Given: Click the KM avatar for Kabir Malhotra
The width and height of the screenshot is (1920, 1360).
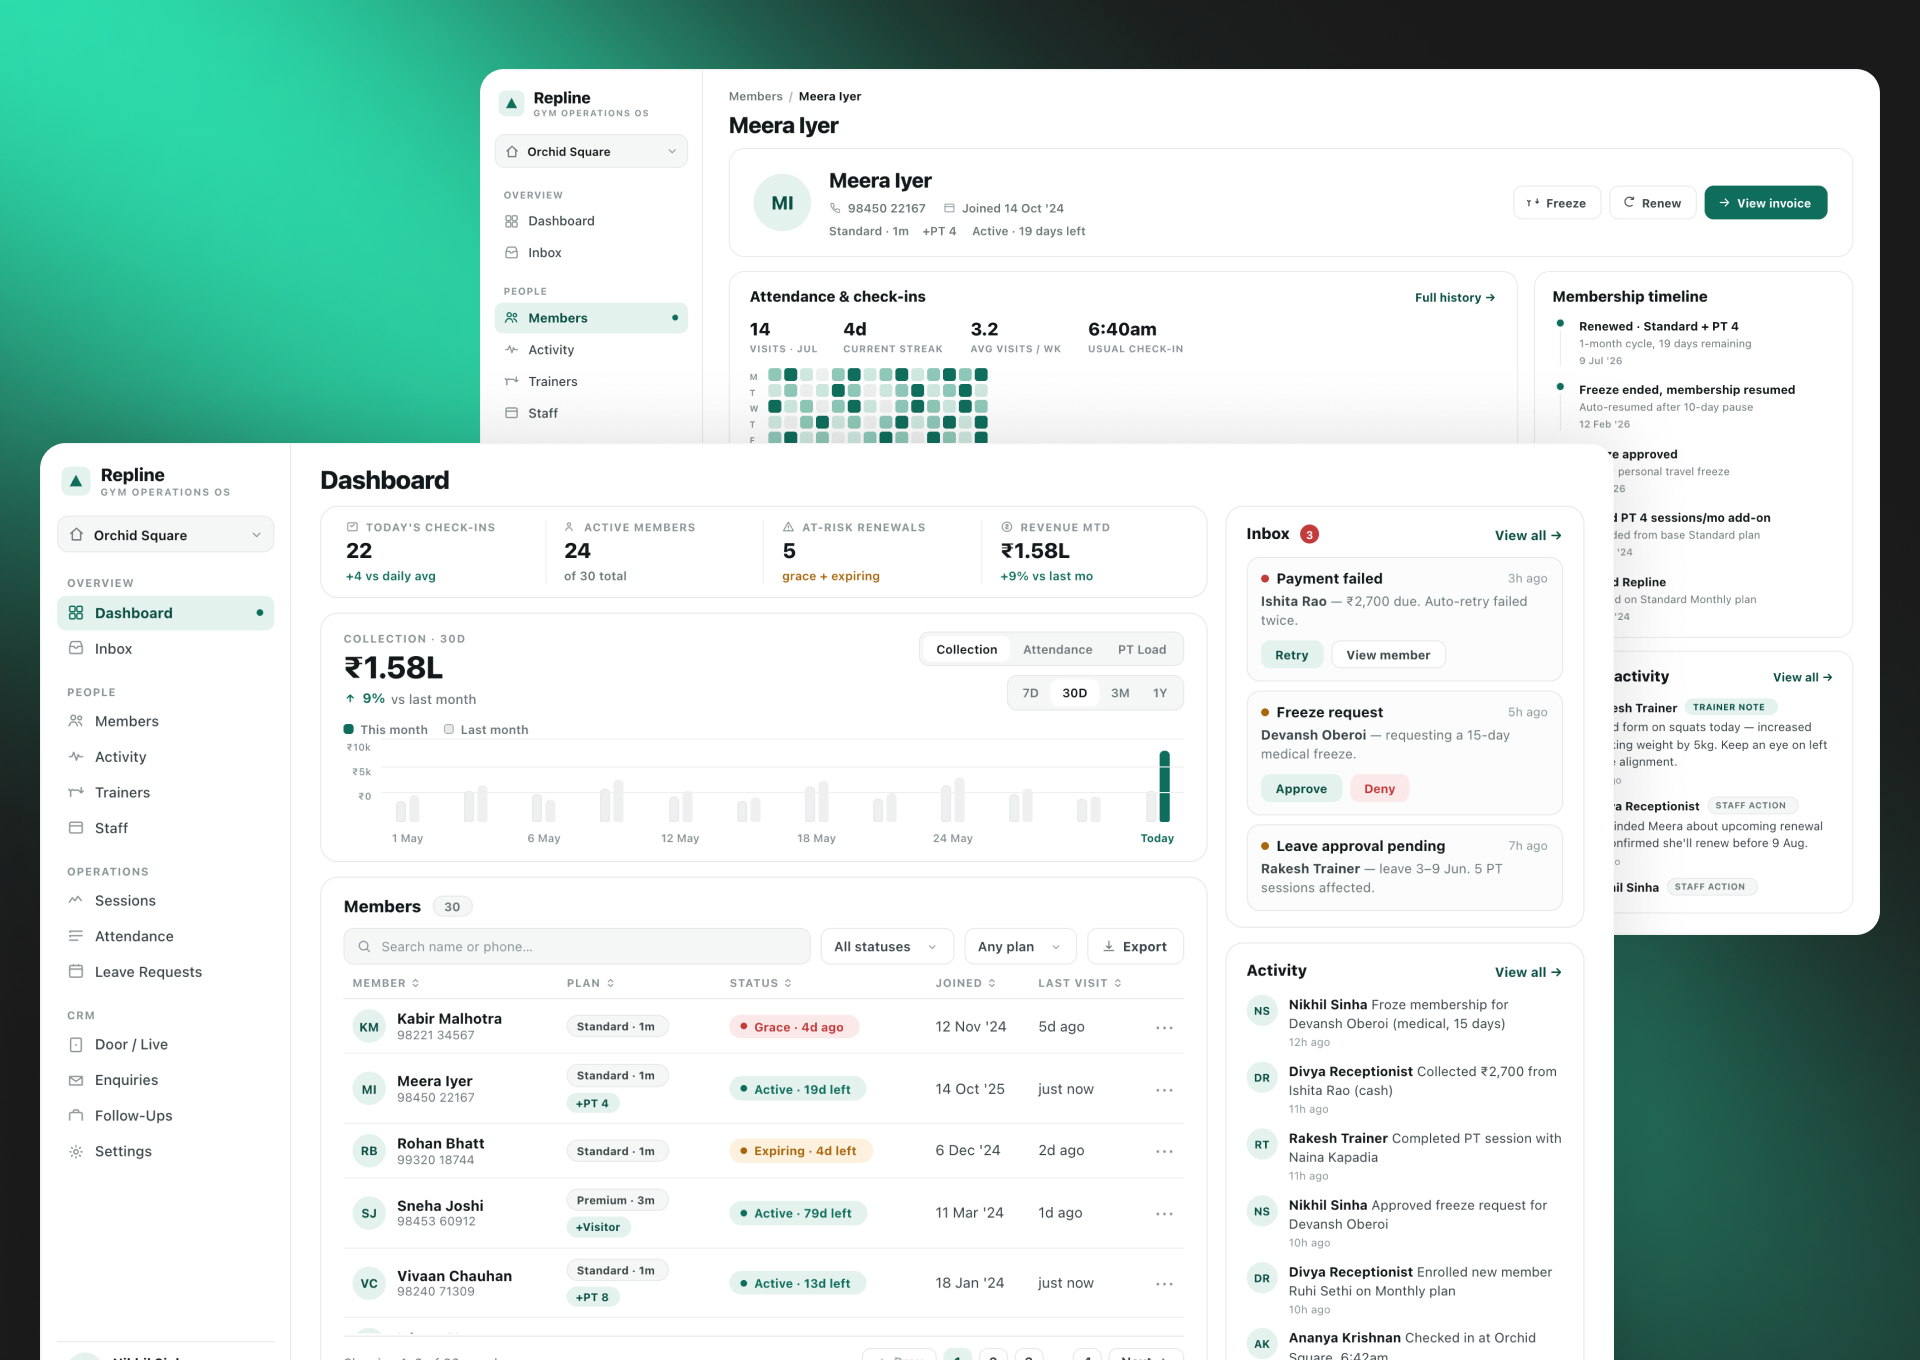Looking at the screenshot, I should pyautogui.click(x=369, y=1027).
